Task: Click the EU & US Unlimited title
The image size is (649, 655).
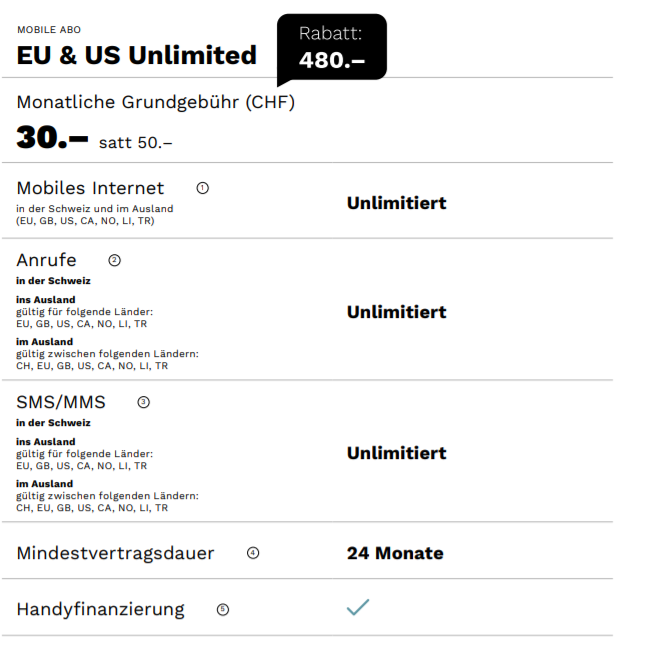Action: (136, 55)
